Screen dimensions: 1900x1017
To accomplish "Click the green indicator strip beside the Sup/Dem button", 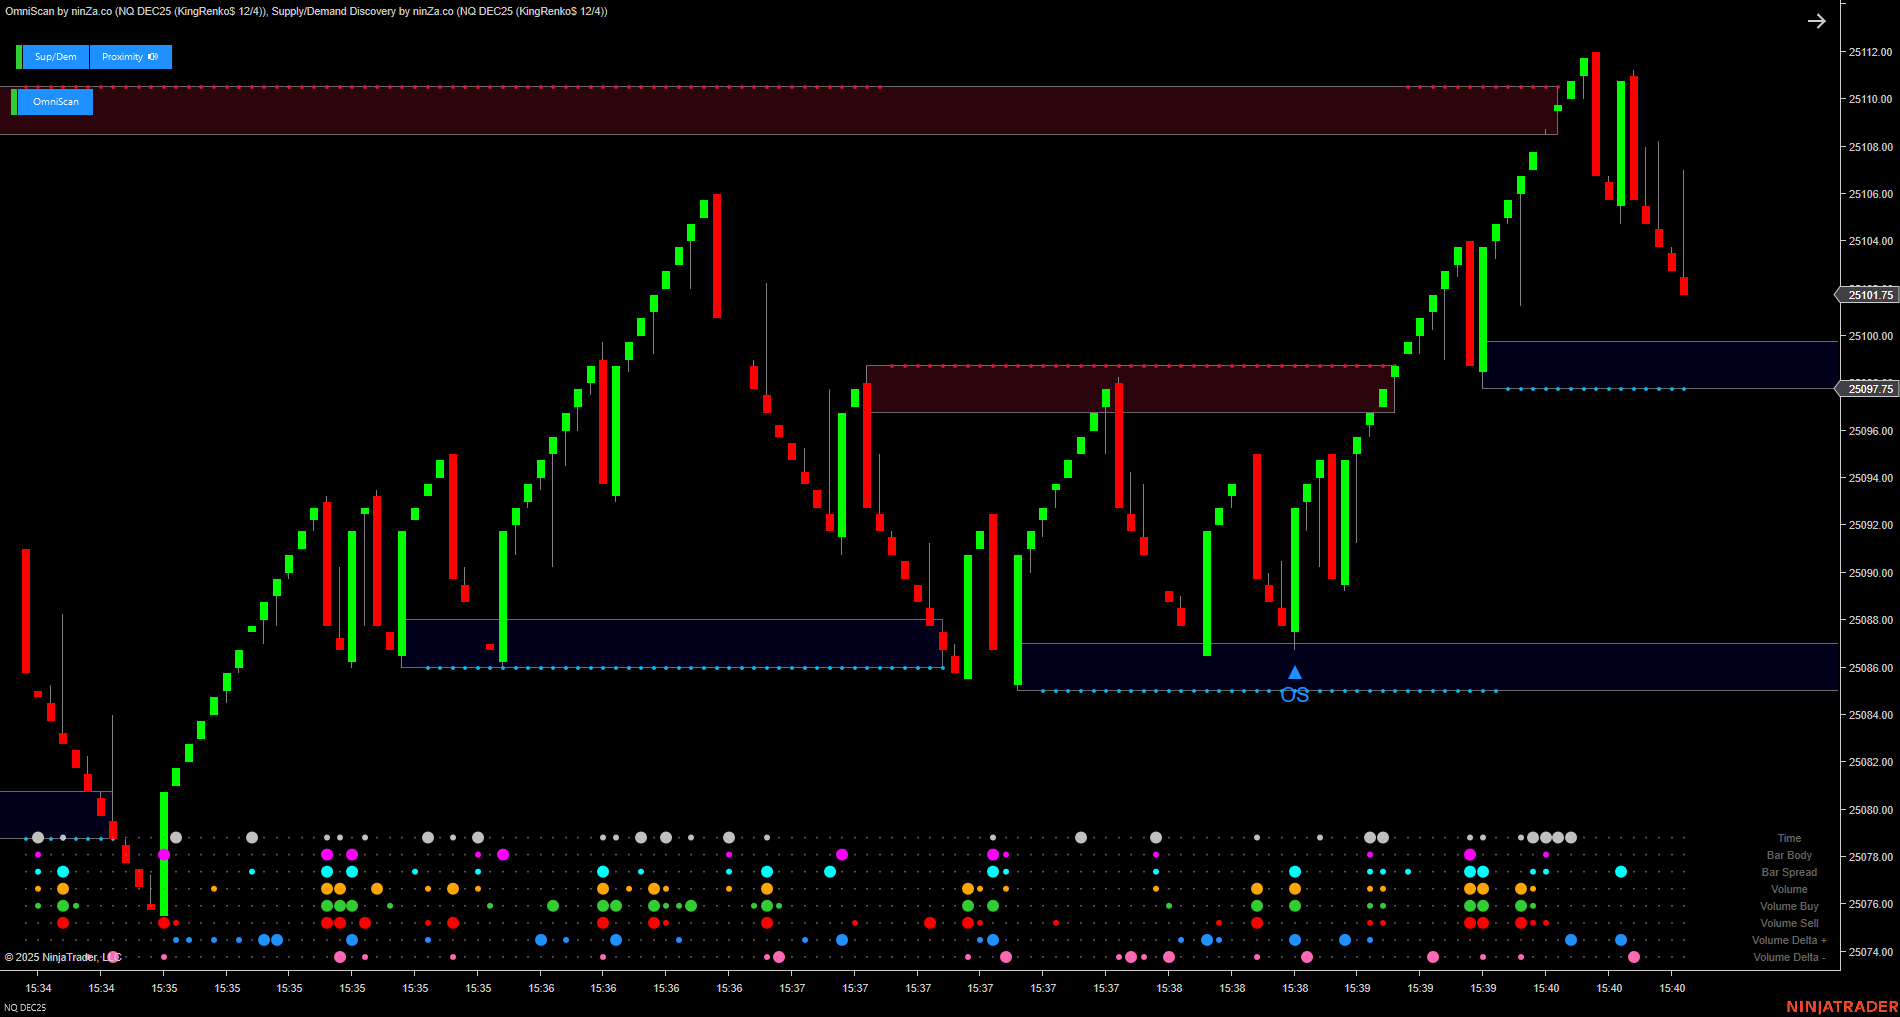I will [18, 57].
